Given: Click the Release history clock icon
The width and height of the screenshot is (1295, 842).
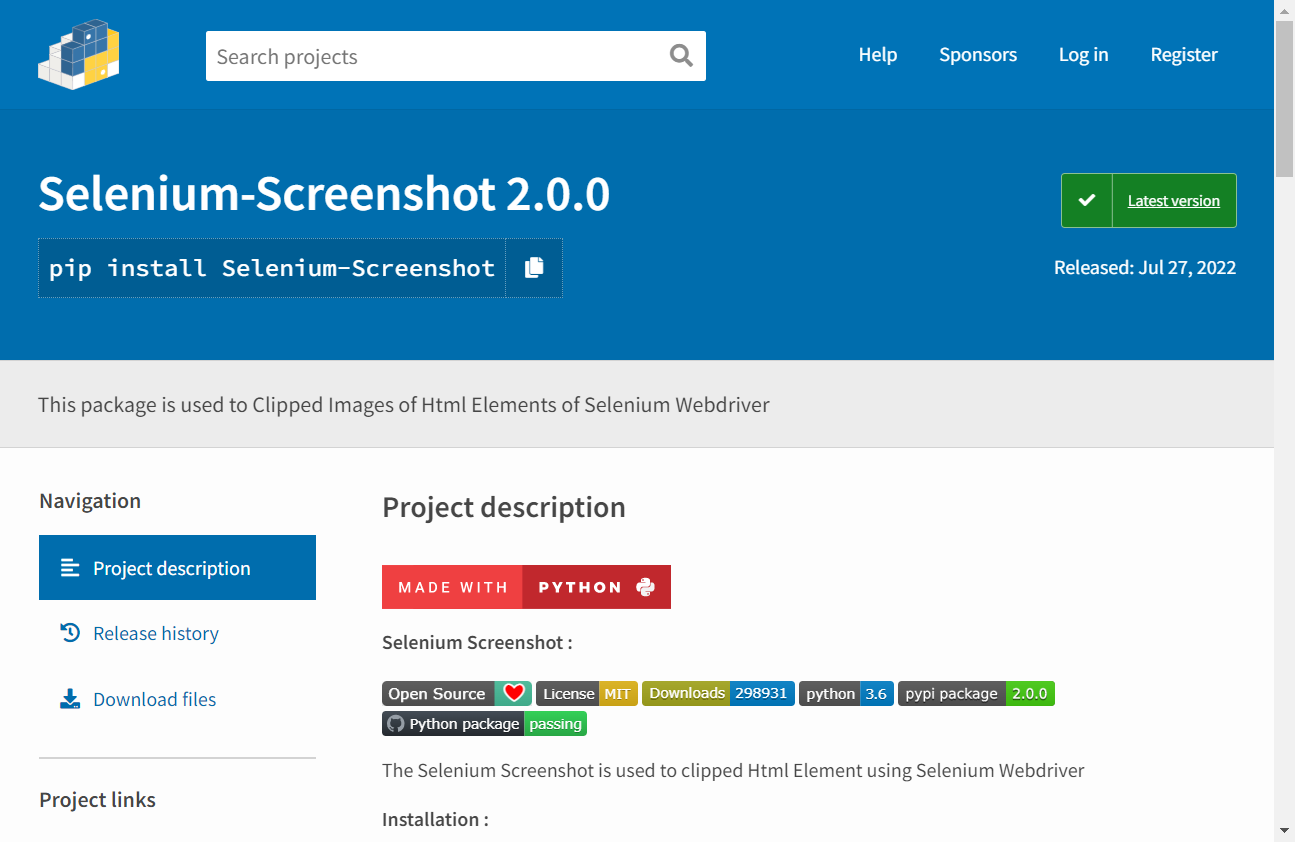Looking at the screenshot, I should pyautogui.click(x=70, y=633).
